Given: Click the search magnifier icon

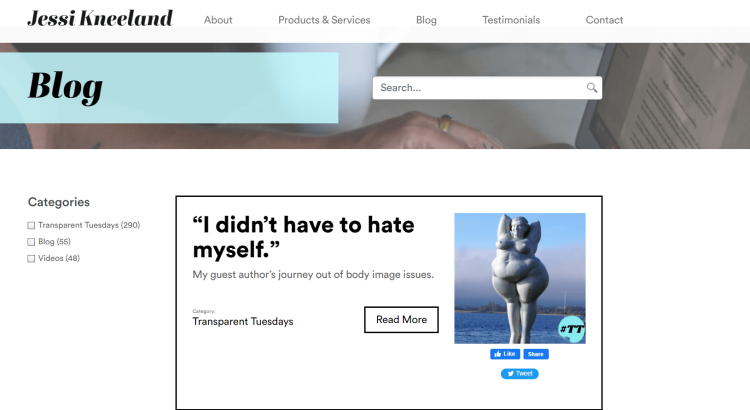Looking at the screenshot, I should pos(592,88).
